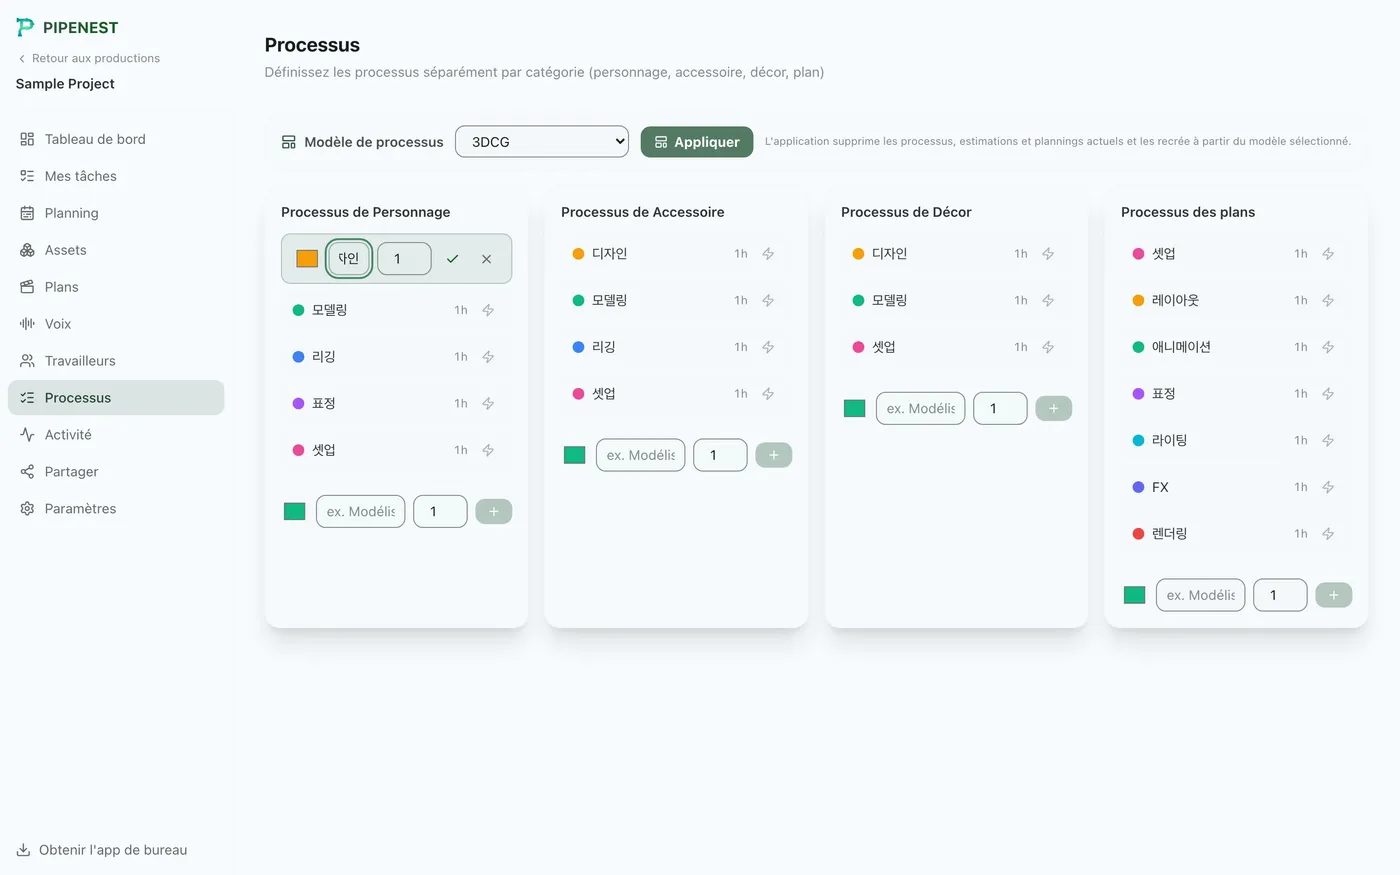Click lightning icon for 라이팅
Viewport: 1400px width, 875px height.
click(1328, 440)
